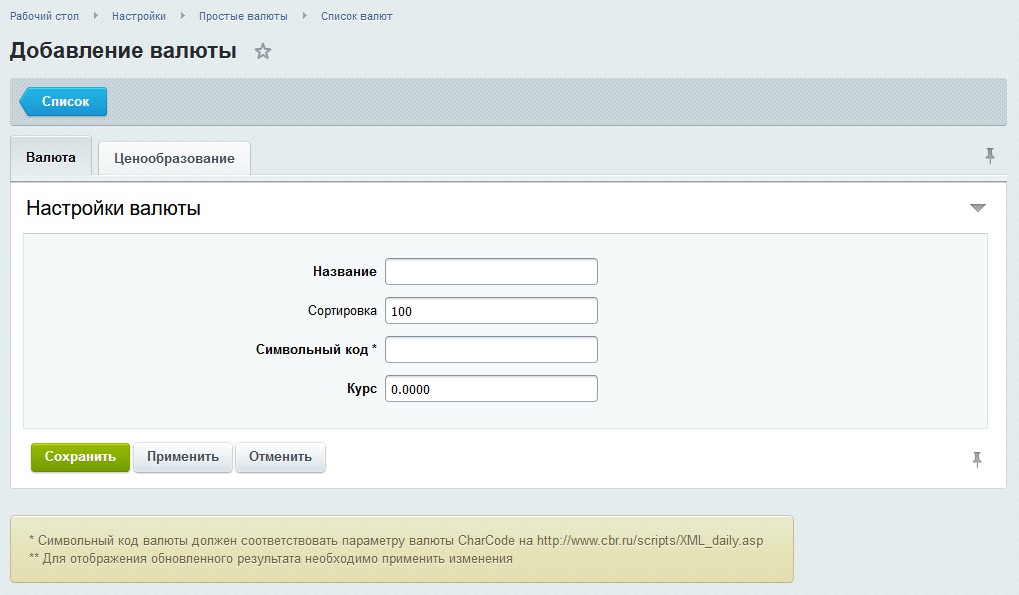Click the Отменить button
The height and width of the screenshot is (595, 1019).
(280, 457)
